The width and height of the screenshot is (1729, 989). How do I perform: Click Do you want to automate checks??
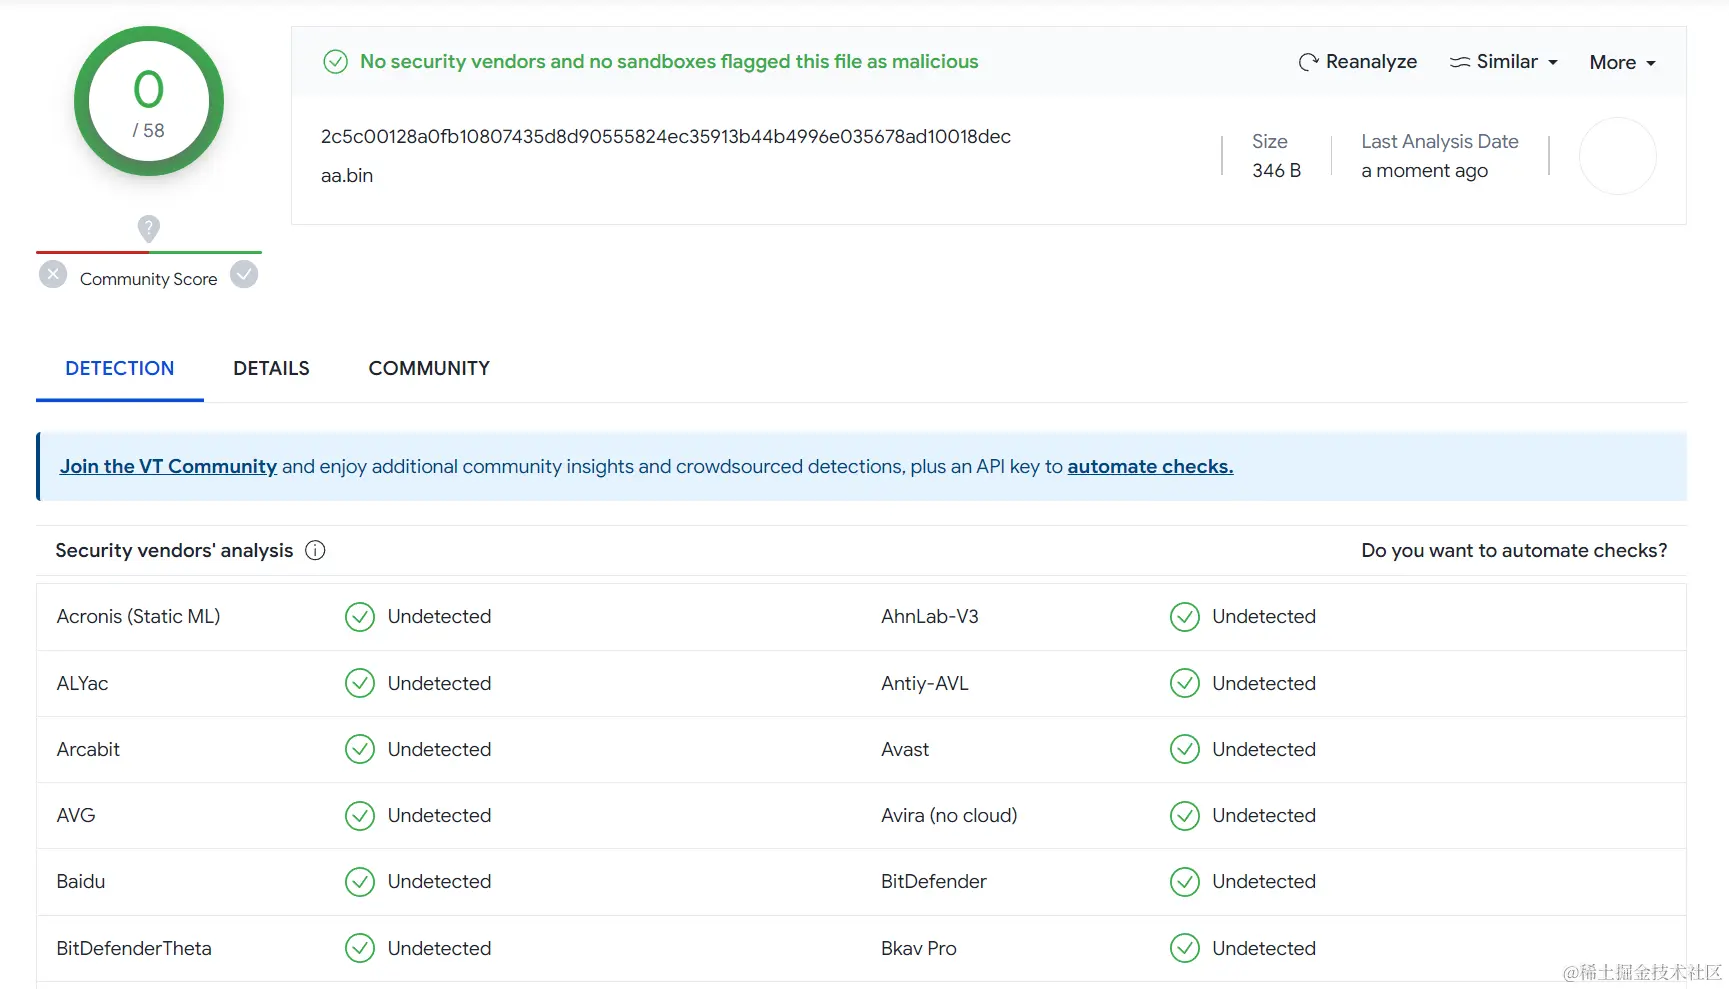pyautogui.click(x=1514, y=550)
